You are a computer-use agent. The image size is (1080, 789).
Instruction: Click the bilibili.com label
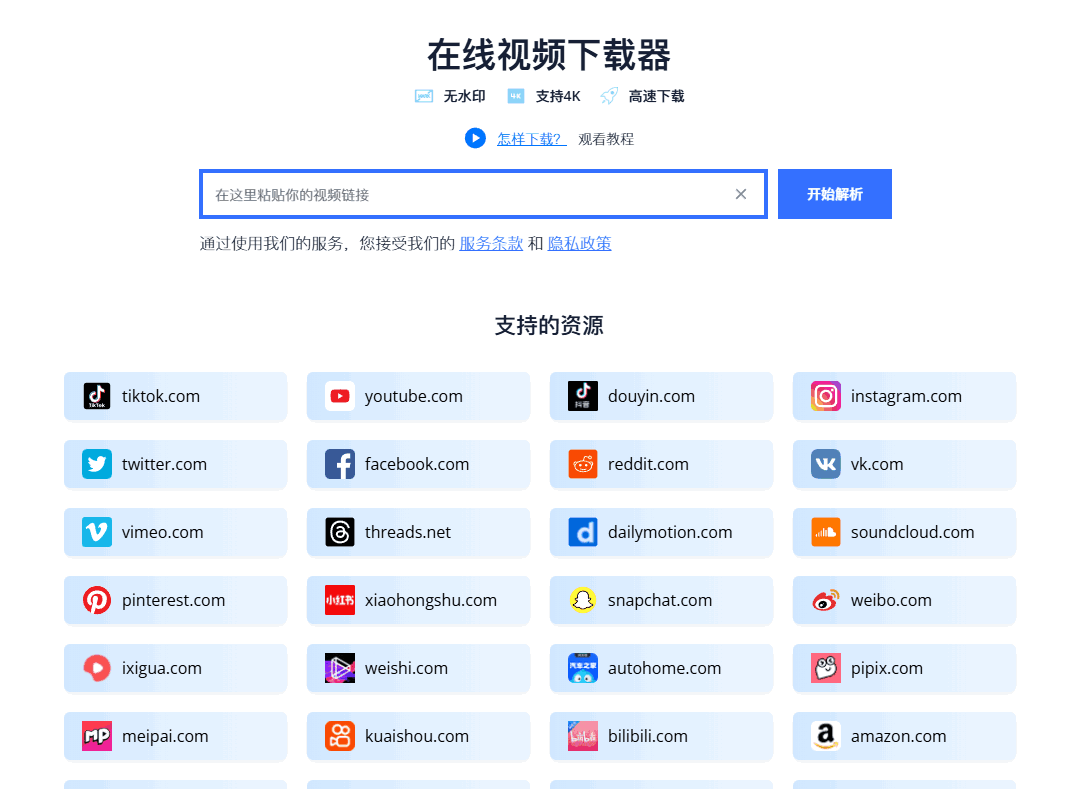click(x=648, y=736)
